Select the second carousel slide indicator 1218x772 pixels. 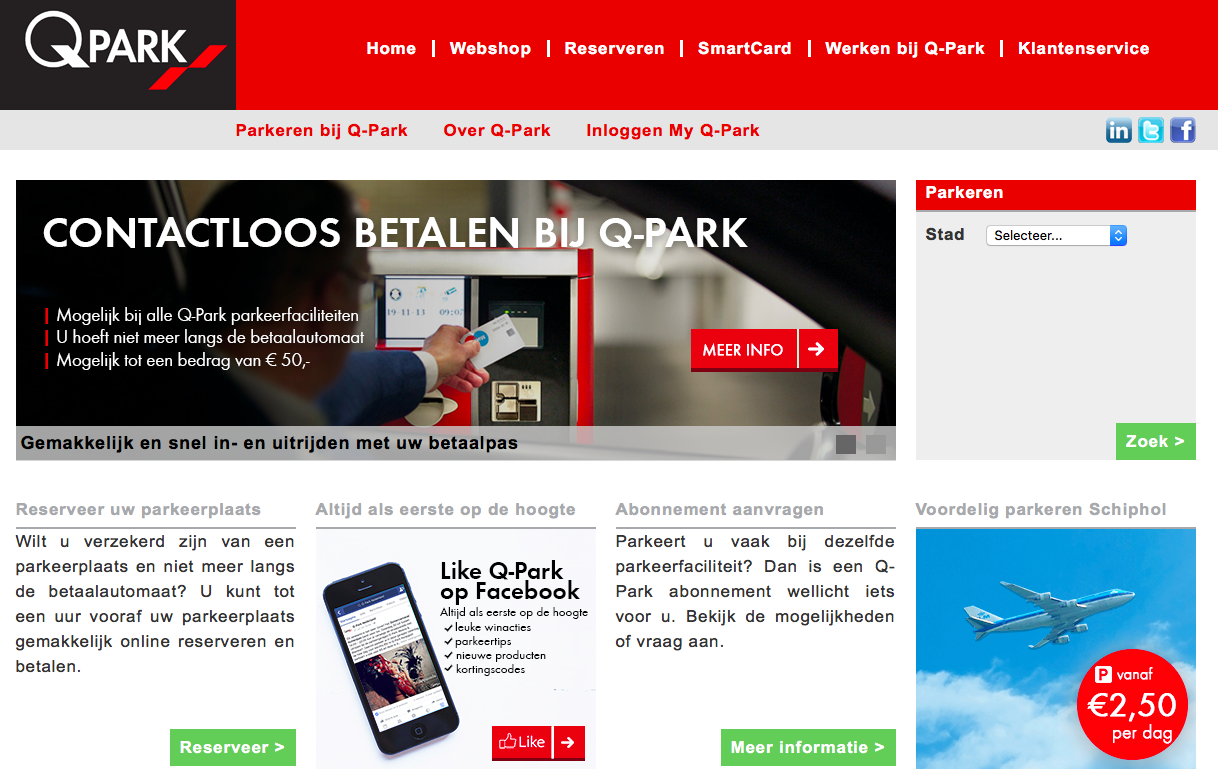(x=875, y=443)
